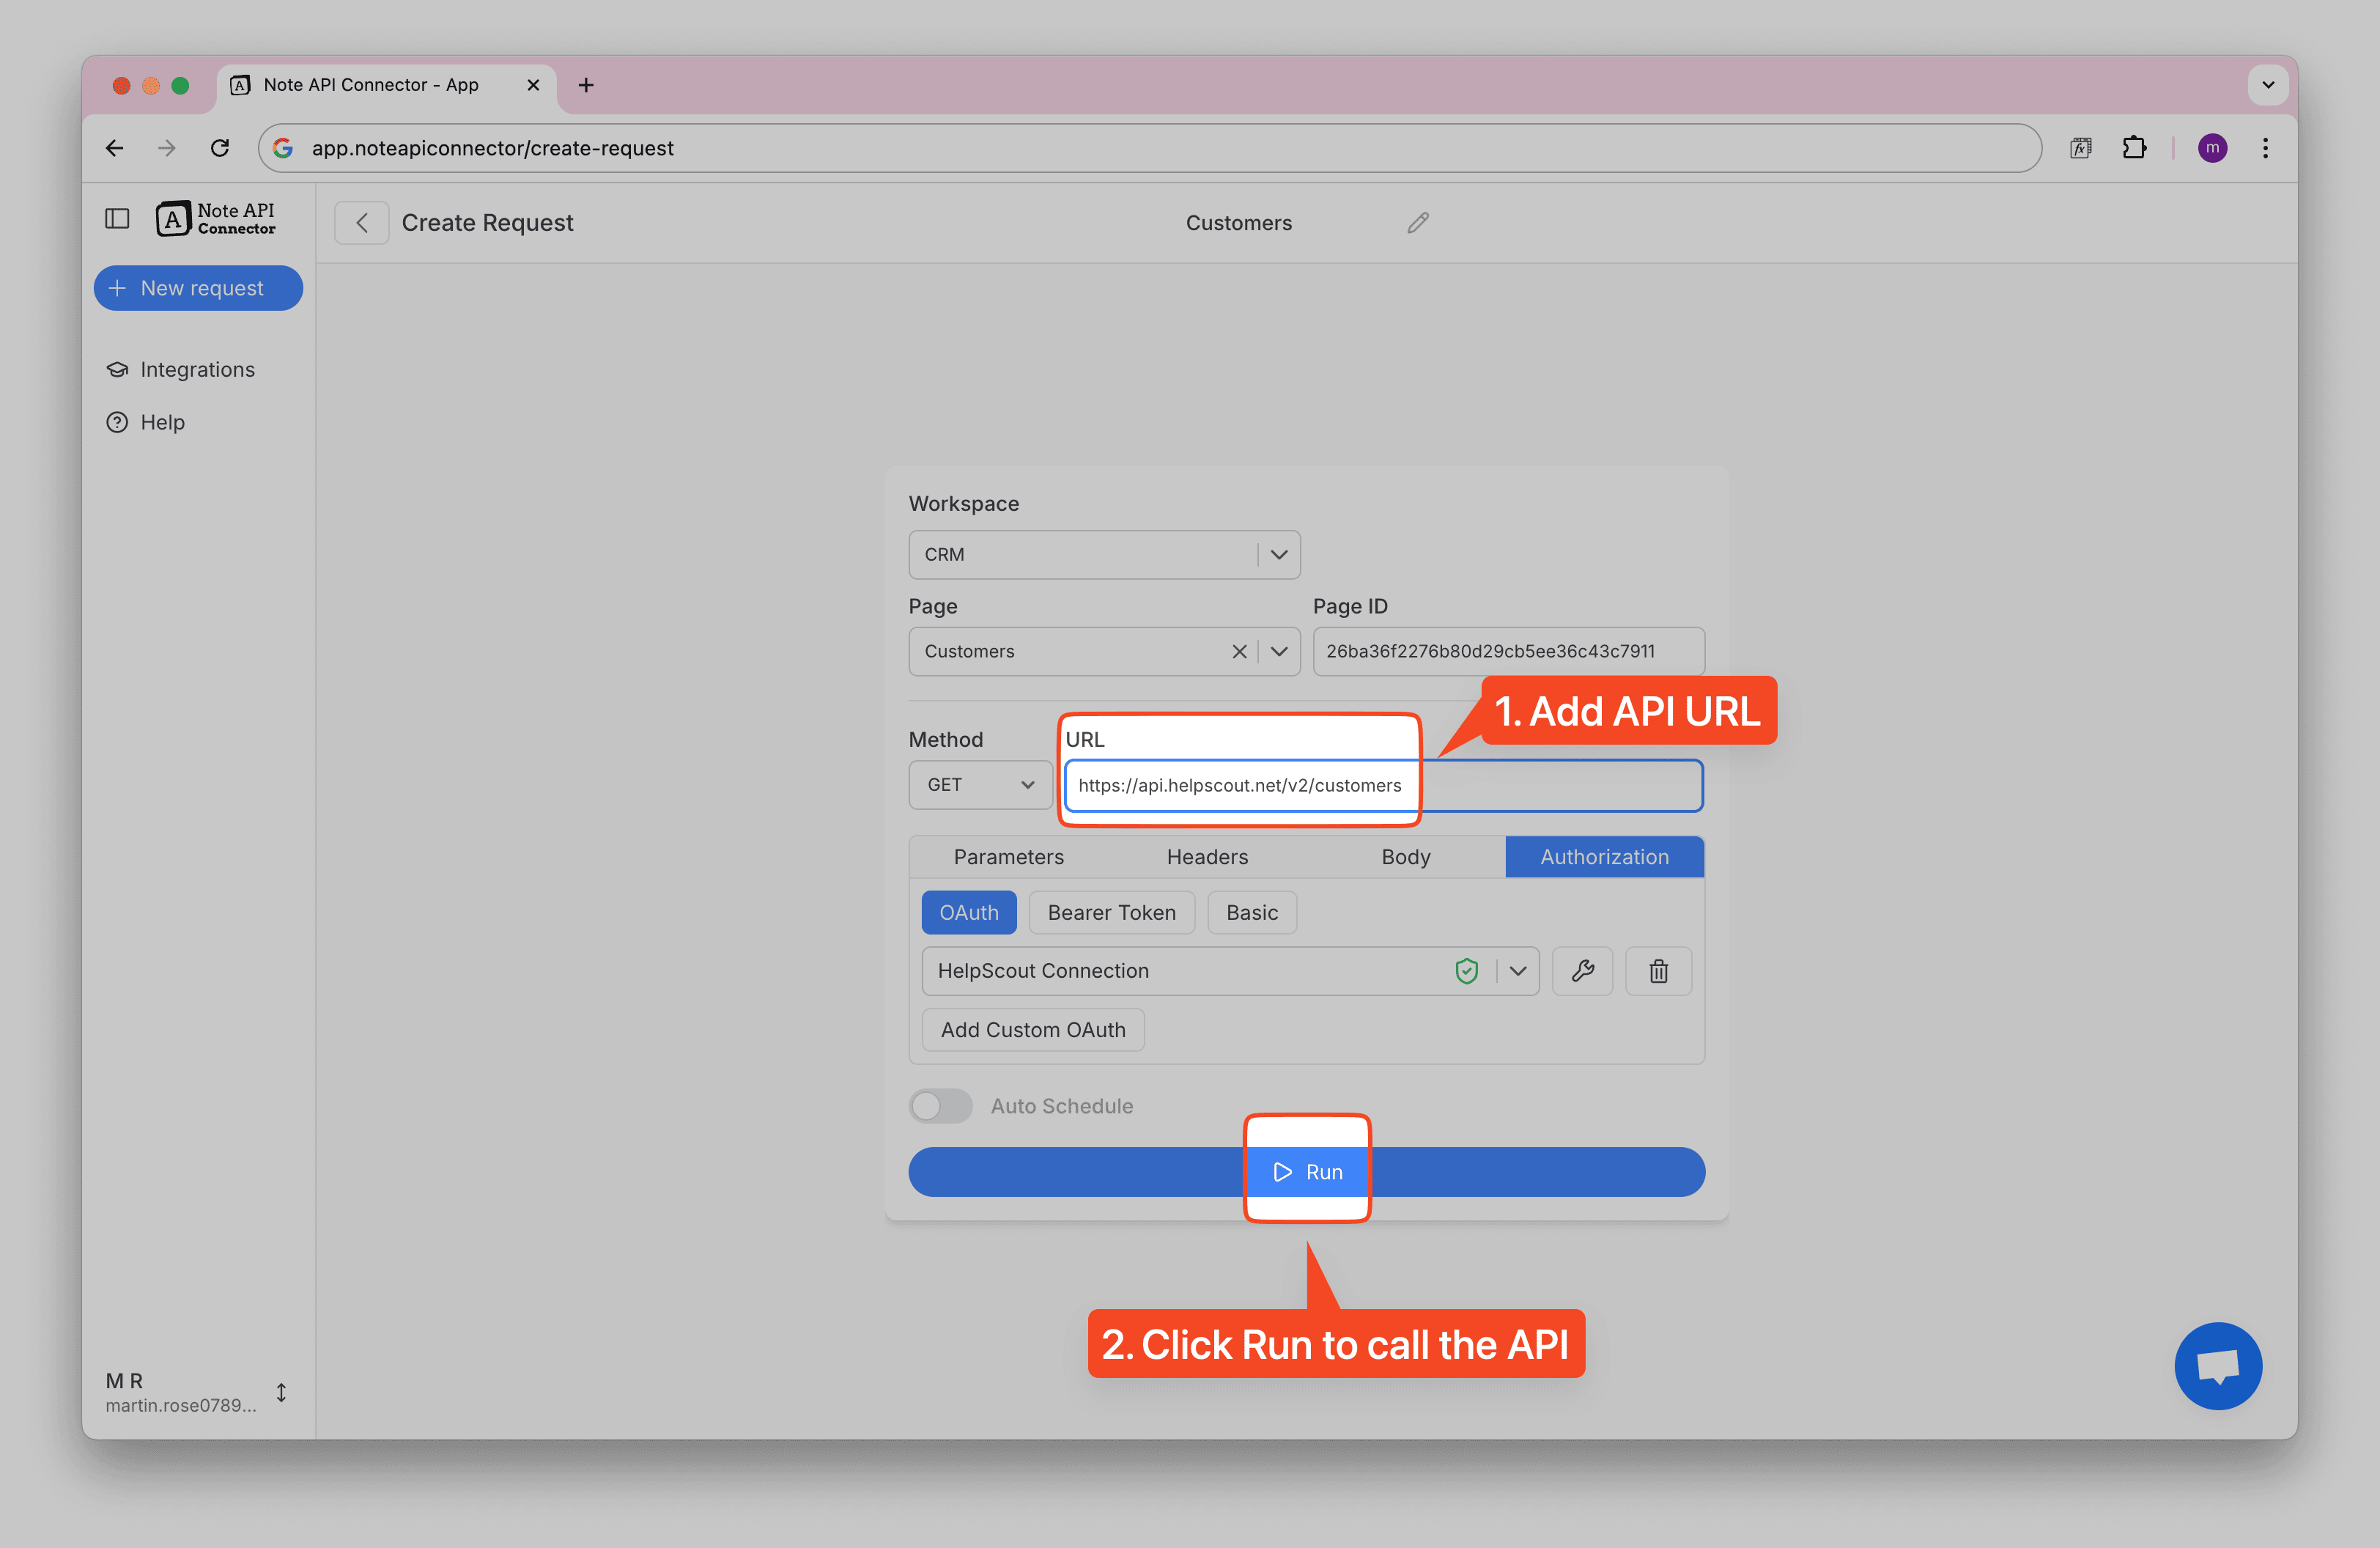The width and height of the screenshot is (2380, 1548).
Task: Open the browser extensions puzzle icon
Action: coord(2134,148)
